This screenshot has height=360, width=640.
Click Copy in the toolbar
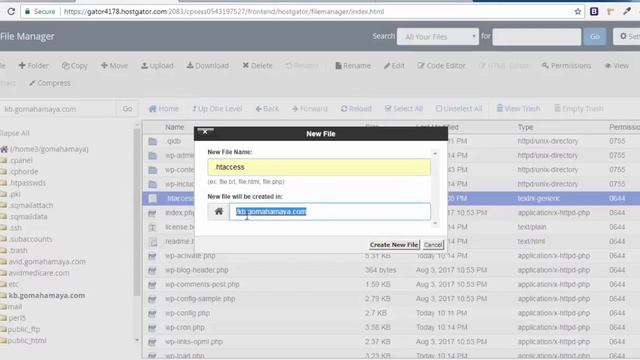click(75, 66)
